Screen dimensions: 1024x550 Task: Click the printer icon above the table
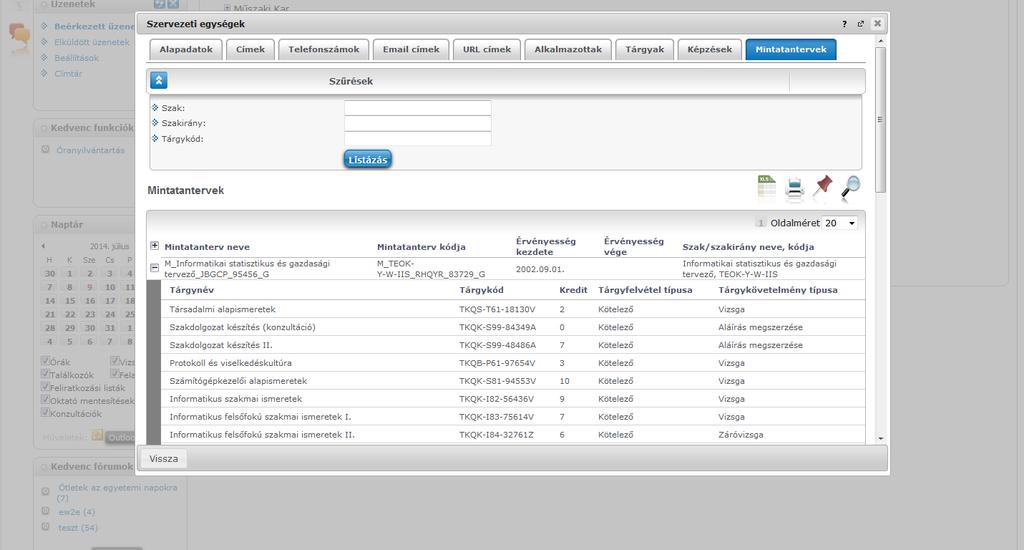tap(795, 188)
